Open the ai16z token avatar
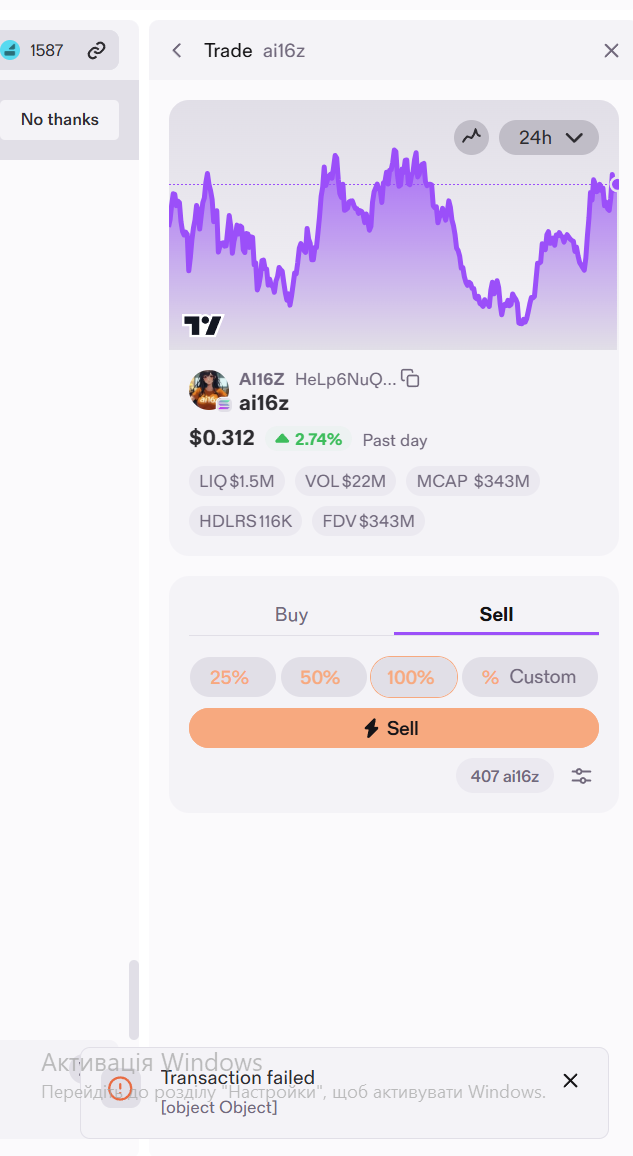Viewport: 633px width, 1156px height. point(209,390)
